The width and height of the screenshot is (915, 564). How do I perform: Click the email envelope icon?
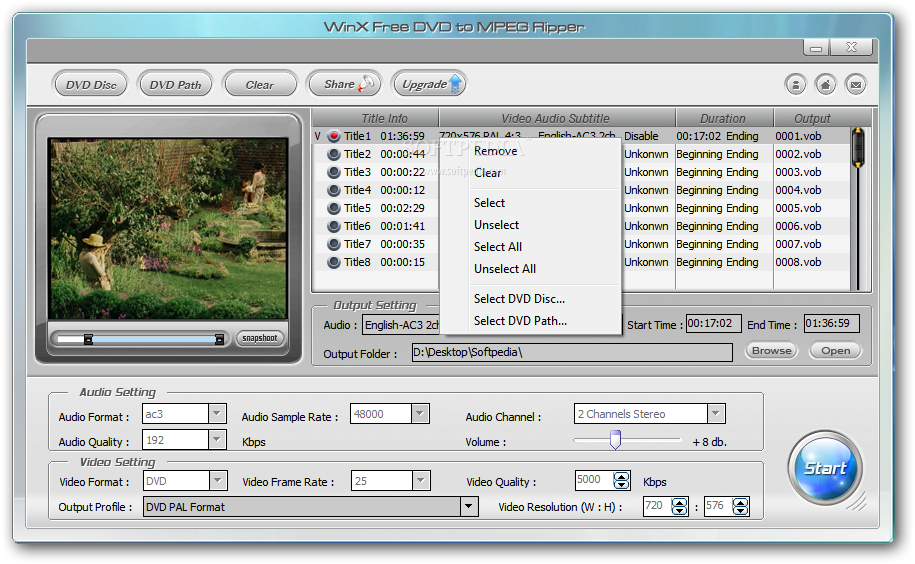click(855, 85)
